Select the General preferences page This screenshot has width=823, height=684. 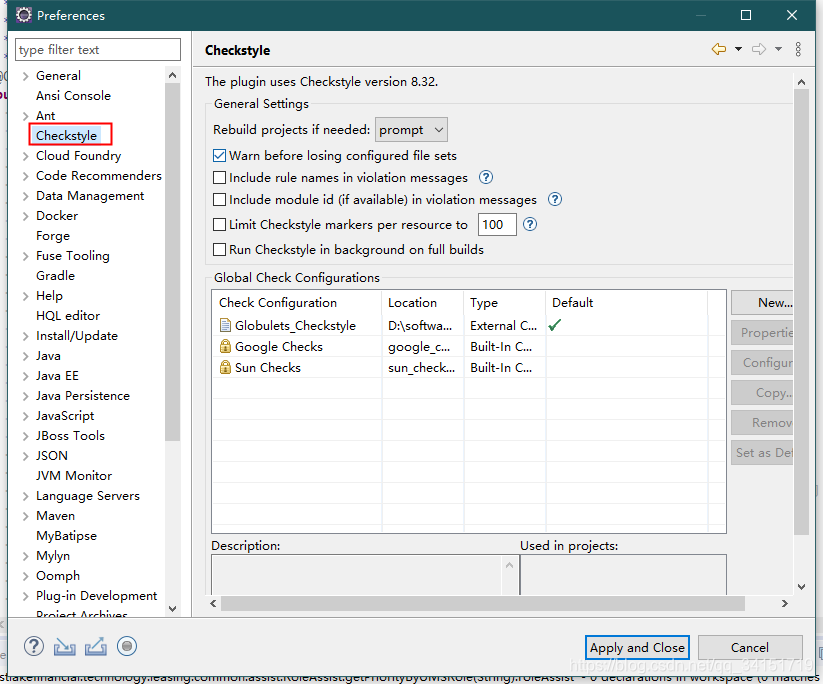click(x=57, y=75)
